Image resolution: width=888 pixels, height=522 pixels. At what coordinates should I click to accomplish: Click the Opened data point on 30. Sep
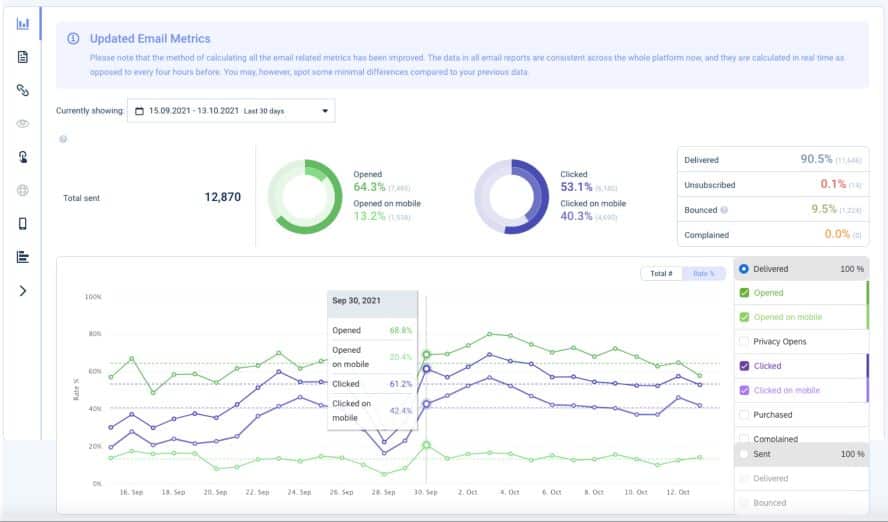click(x=426, y=355)
